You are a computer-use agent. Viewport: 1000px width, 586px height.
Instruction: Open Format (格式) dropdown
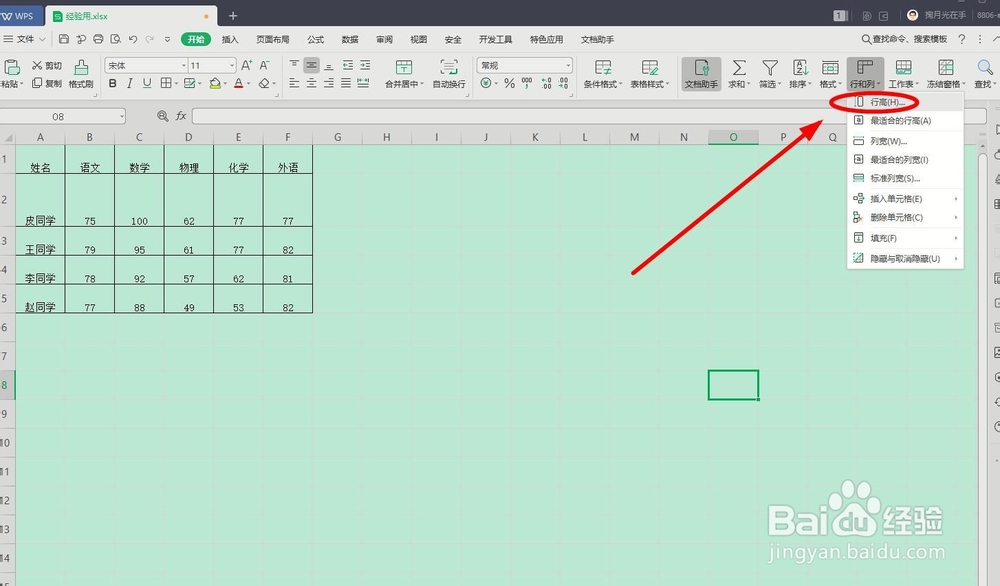point(830,74)
